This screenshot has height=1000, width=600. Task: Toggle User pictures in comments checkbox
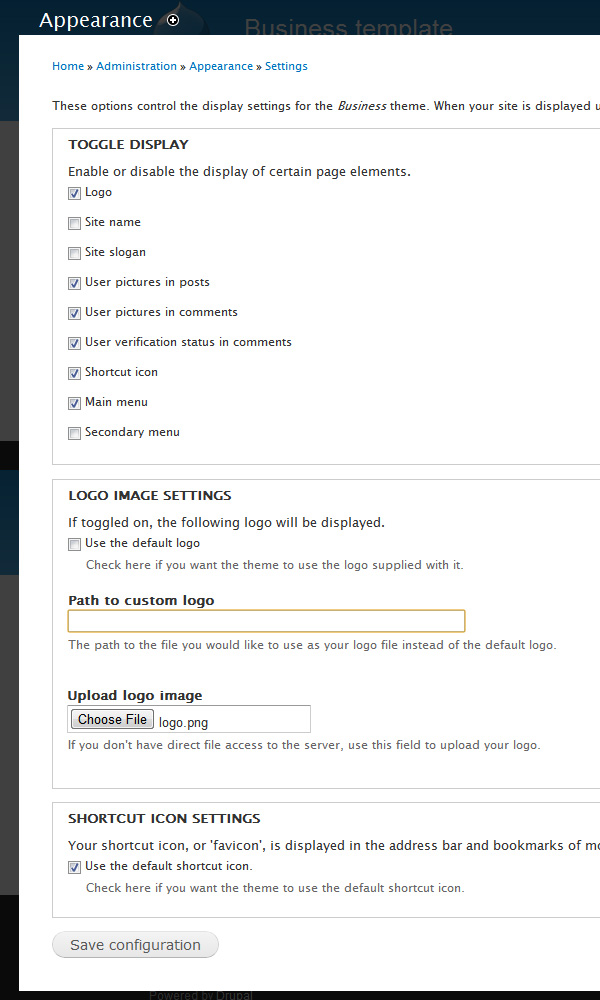pyautogui.click(x=75, y=313)
